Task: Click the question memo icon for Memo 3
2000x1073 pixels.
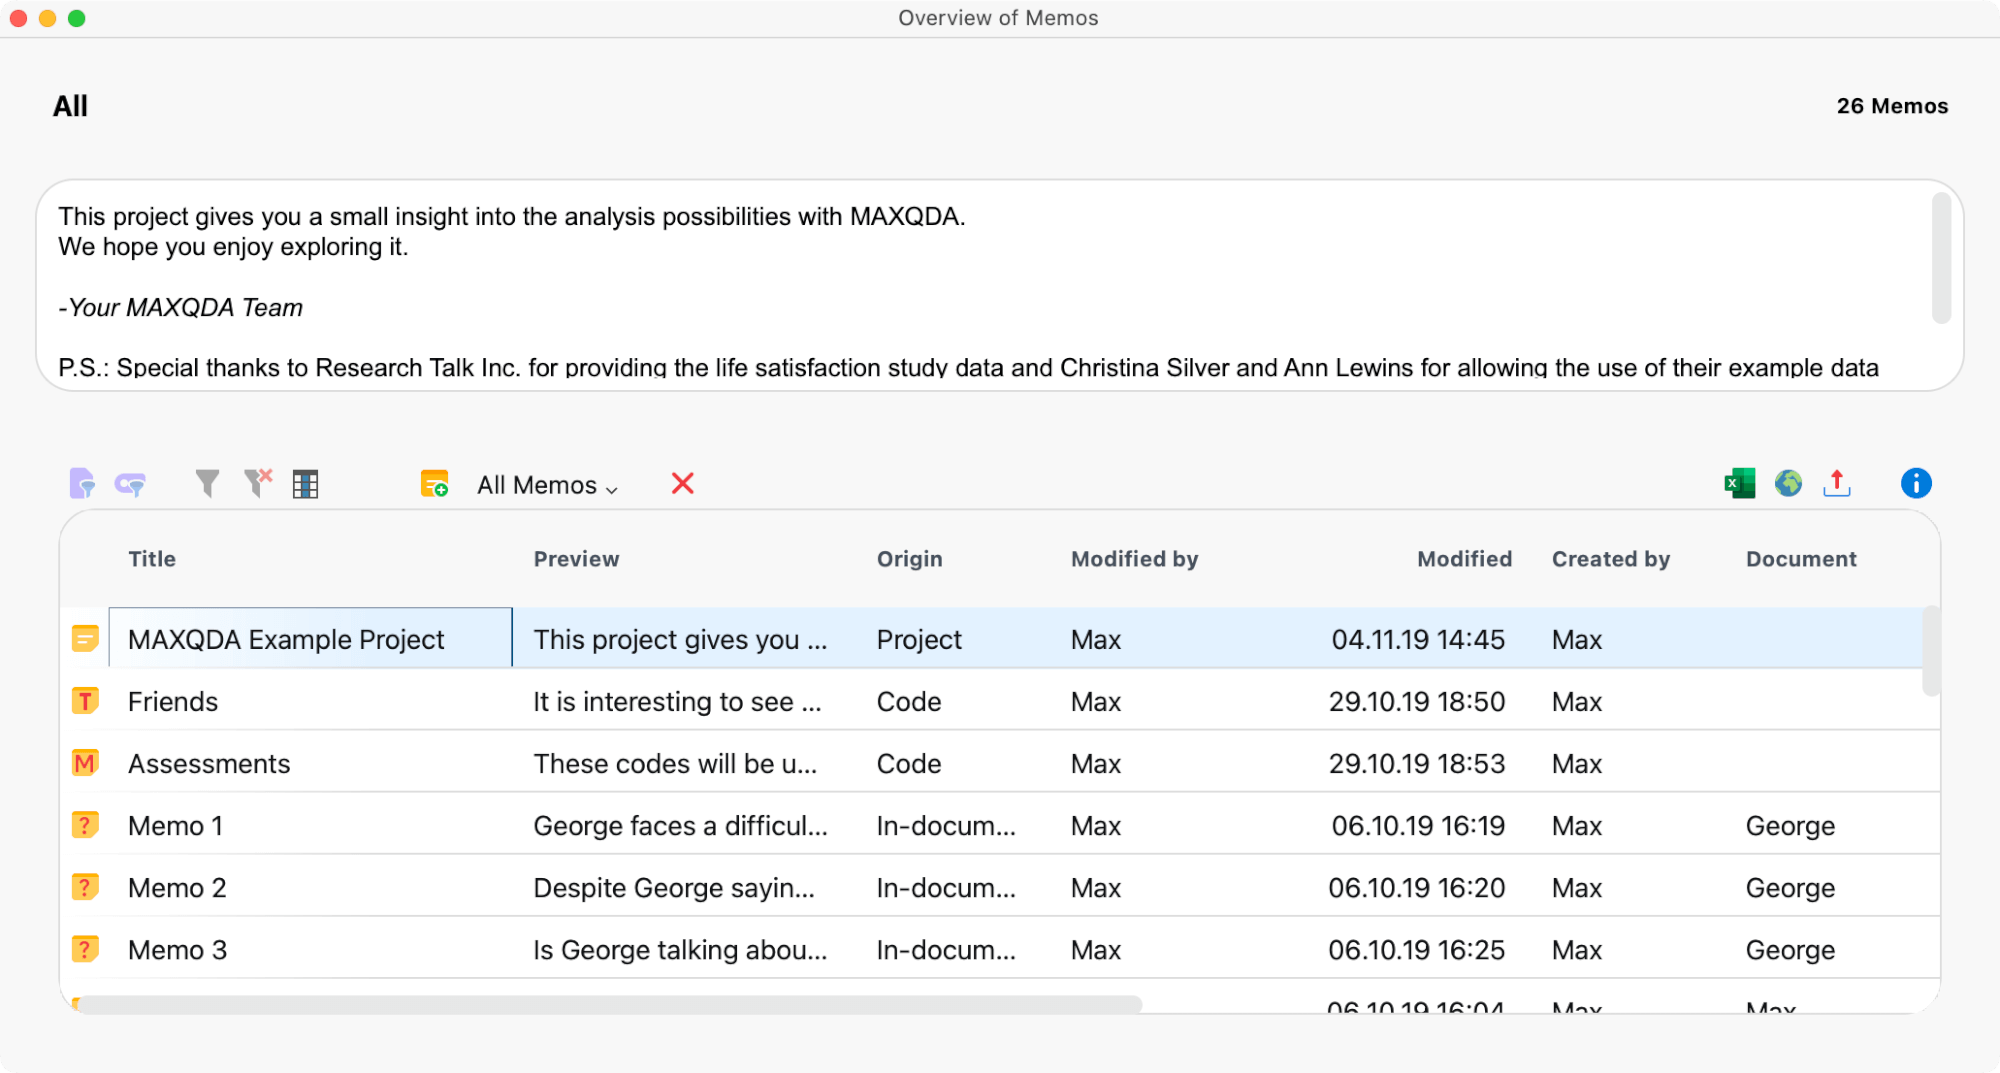Action: tap(85, 948)
